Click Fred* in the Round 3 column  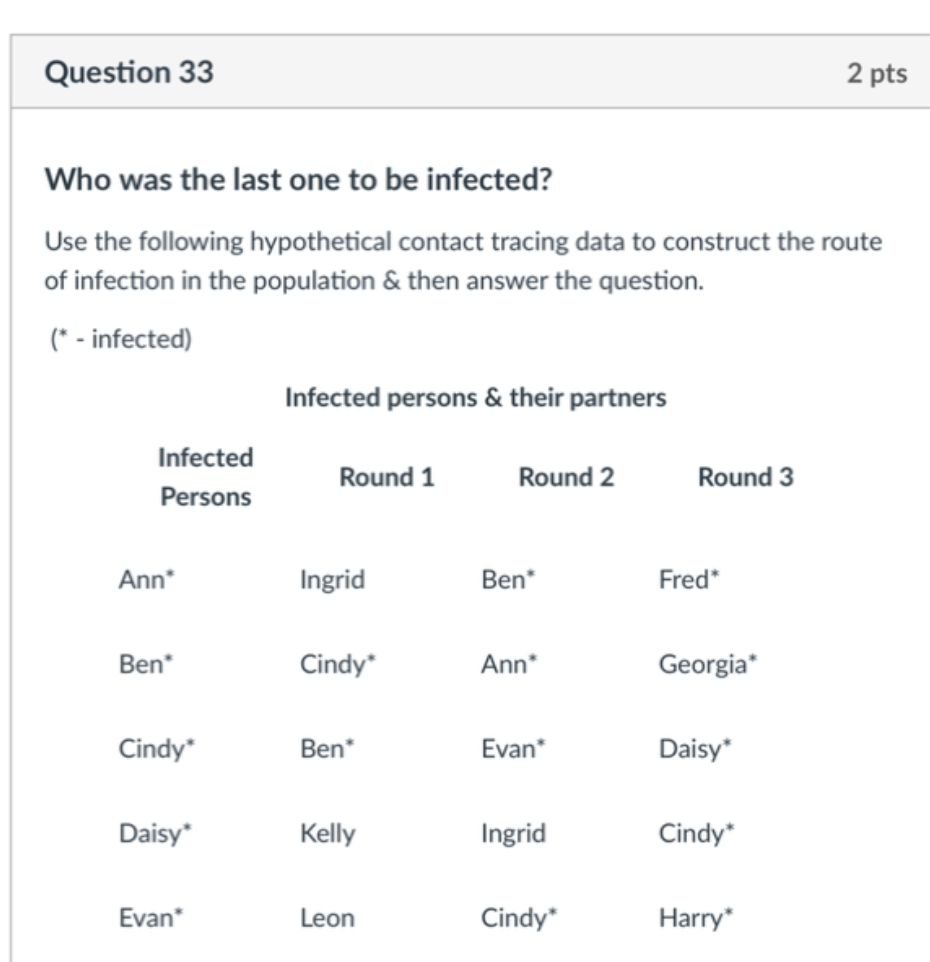(x=689, y=579)
